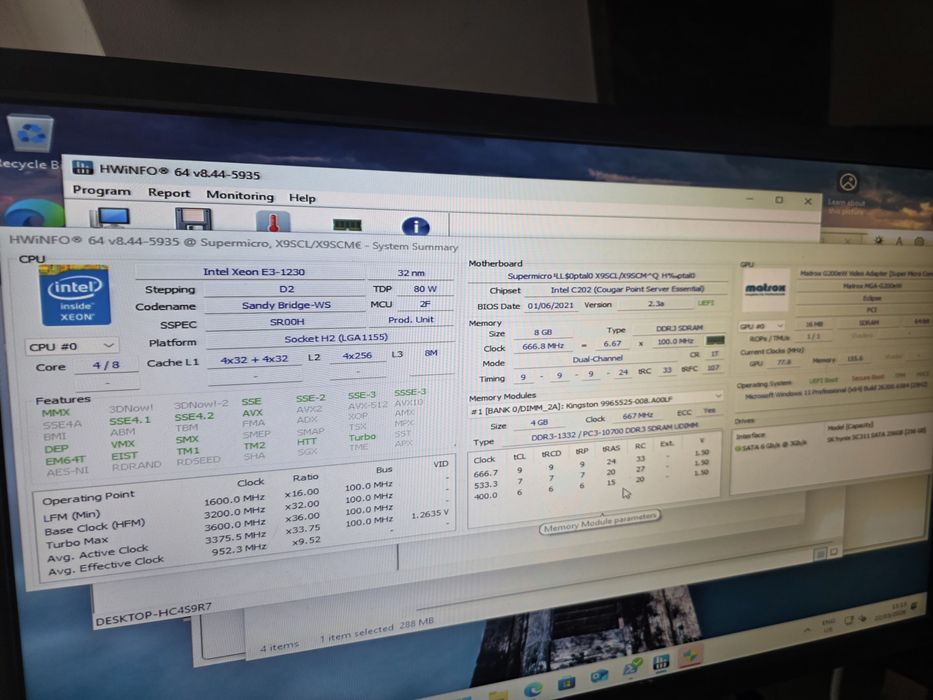Viewport: 933px width, 700px height.
Task: Click the 80 W TDP value
Action: 424,289
